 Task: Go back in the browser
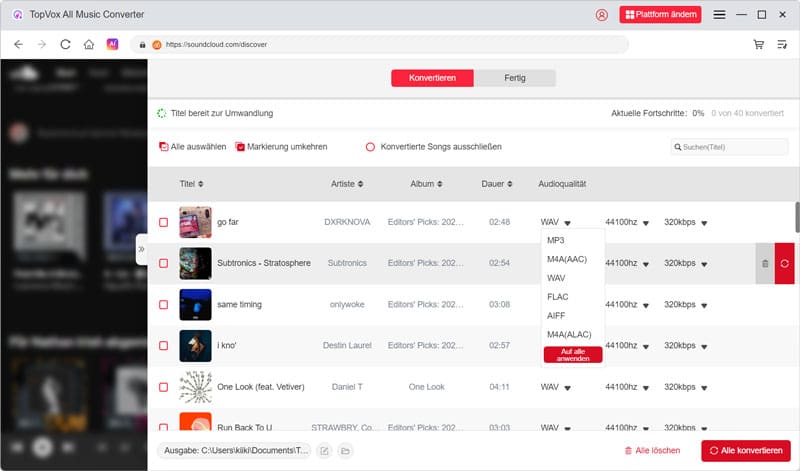coord(18,44)
